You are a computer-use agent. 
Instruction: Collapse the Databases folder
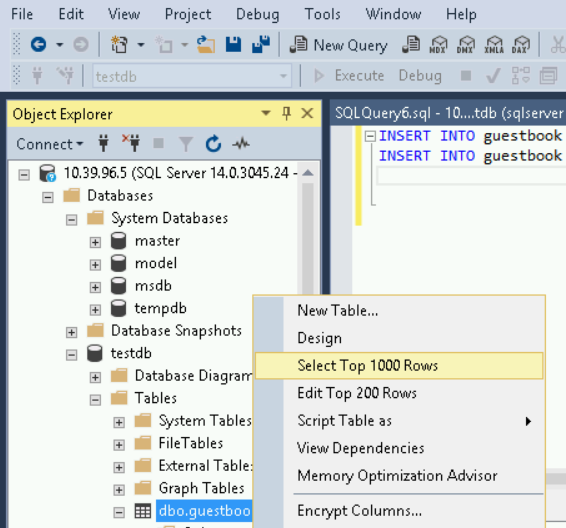pos(48,197)
